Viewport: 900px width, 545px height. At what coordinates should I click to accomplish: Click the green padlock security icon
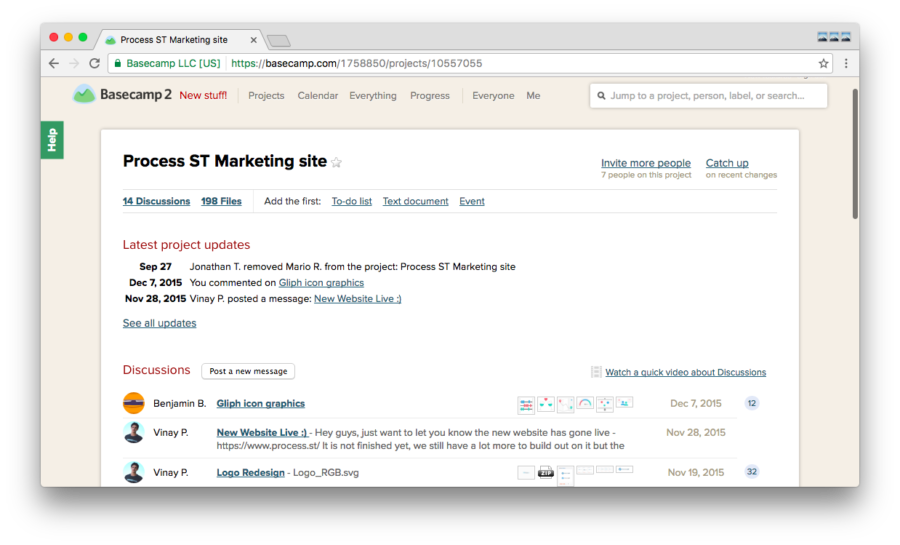[118, 64]
